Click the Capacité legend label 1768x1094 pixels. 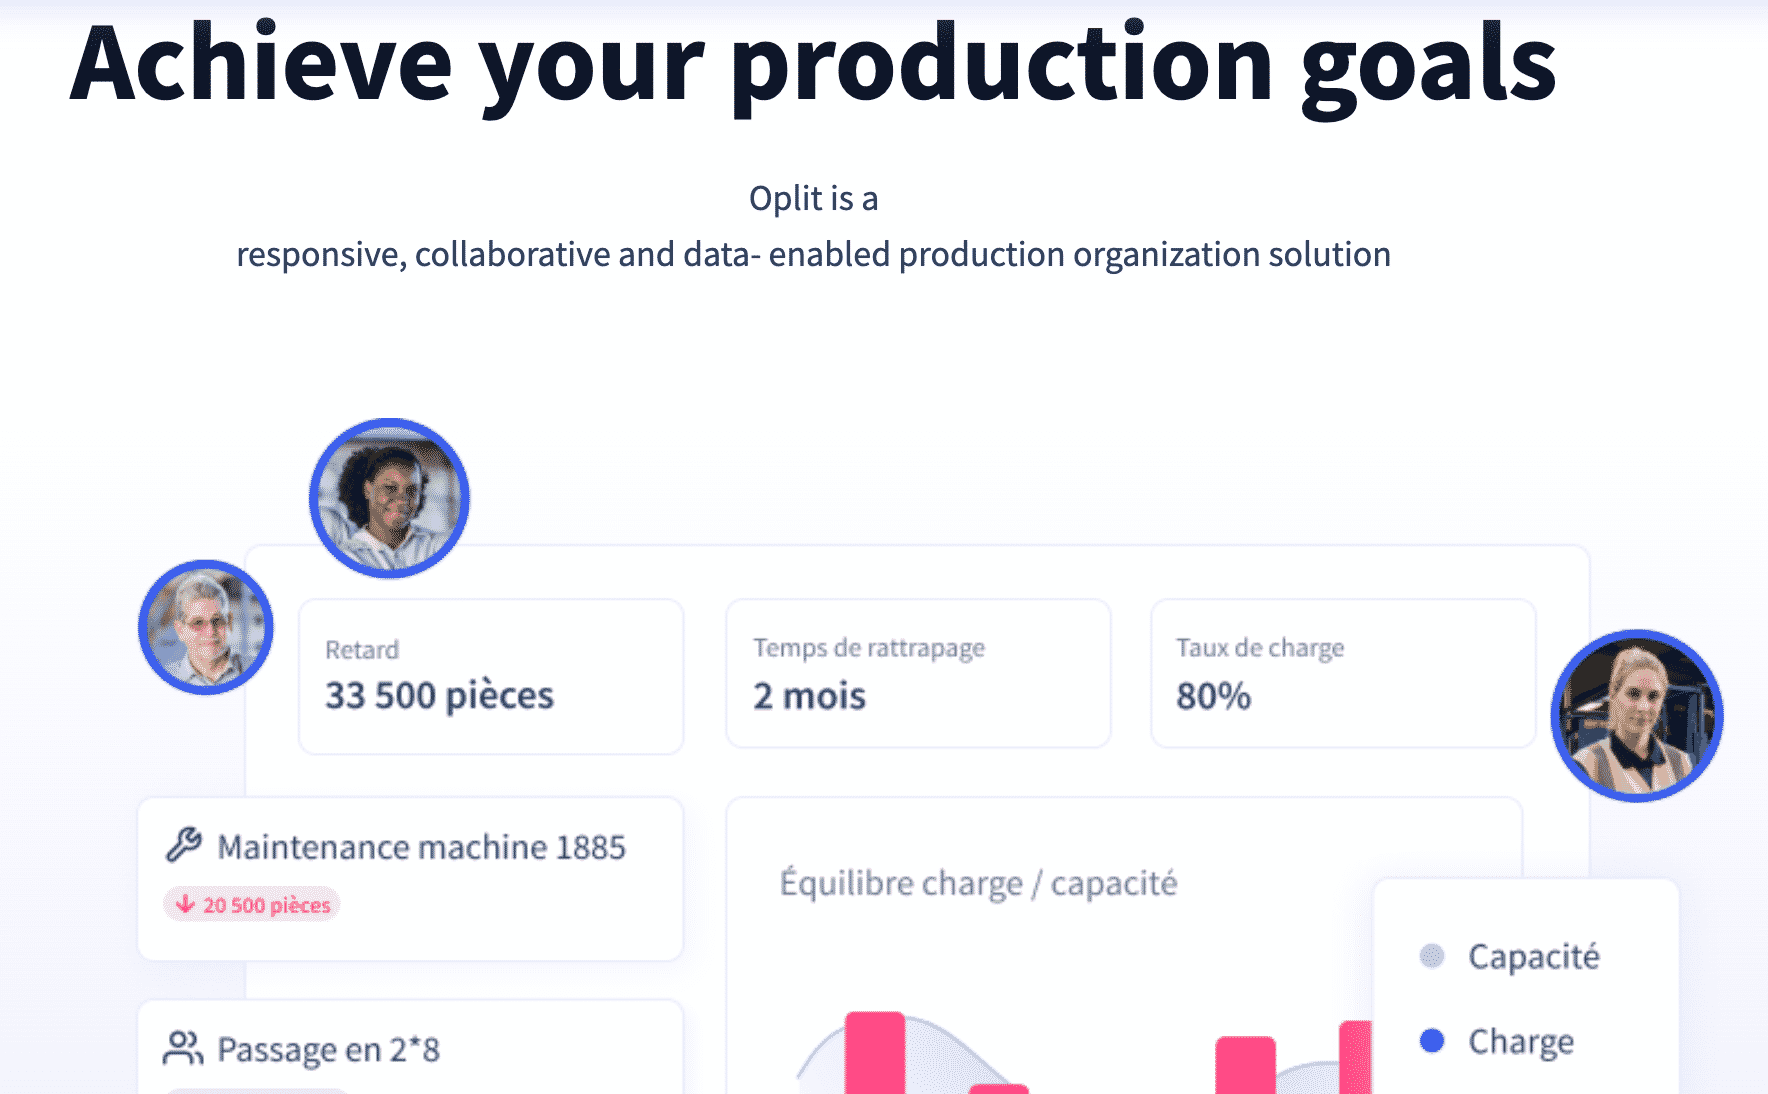pos(1534,956)
